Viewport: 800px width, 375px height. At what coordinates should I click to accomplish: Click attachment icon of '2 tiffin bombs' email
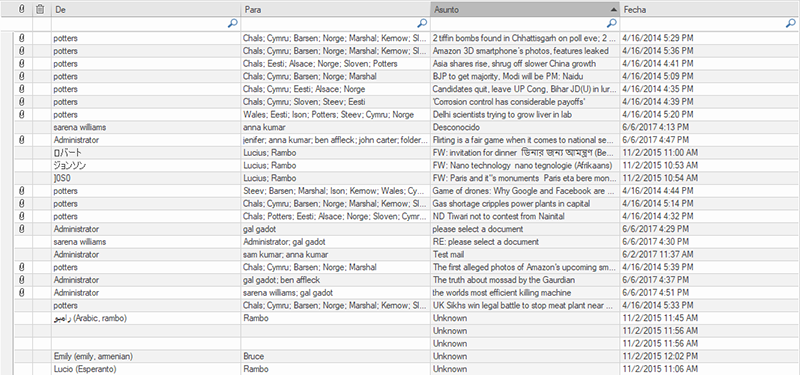pyautogui.click(x=21, y=38)
